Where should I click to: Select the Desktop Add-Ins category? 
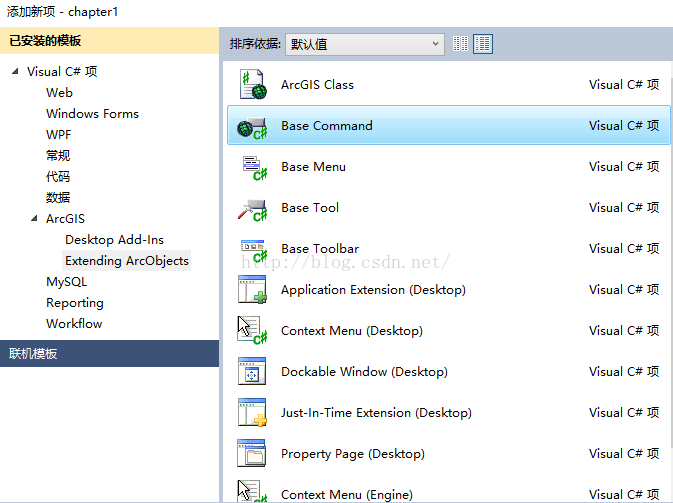point(114,239)
